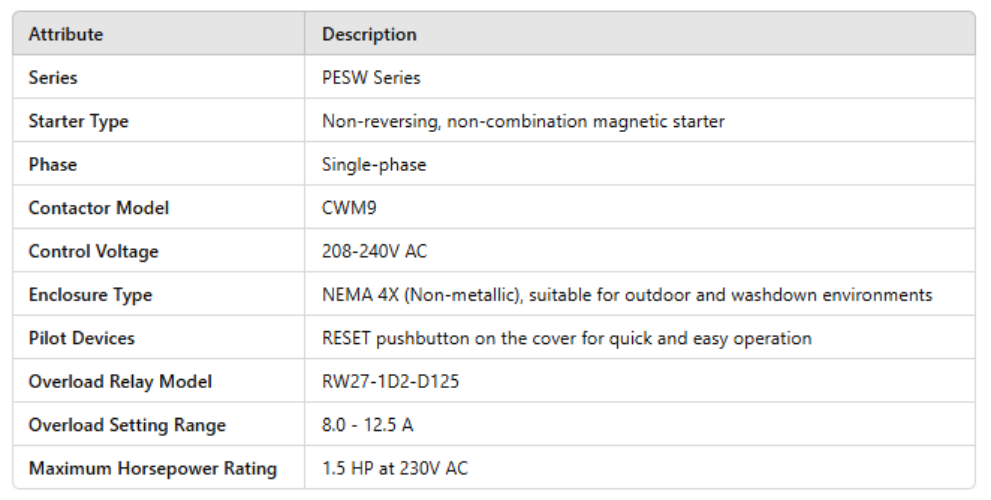
Task: Click the Description column header
Action: [x=369, y=34]
